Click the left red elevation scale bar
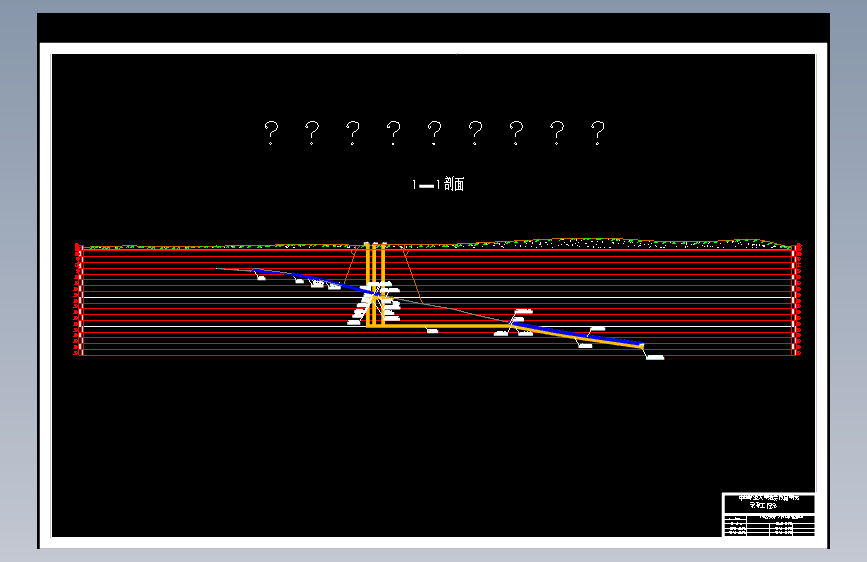This screenshot has width=867, height=562. pos(79,299)
